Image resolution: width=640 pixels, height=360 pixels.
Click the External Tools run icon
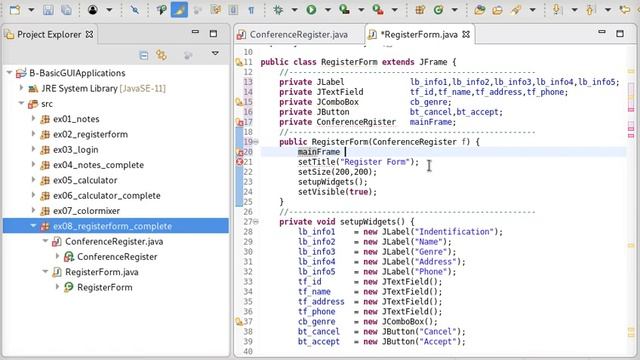[378, 10]
